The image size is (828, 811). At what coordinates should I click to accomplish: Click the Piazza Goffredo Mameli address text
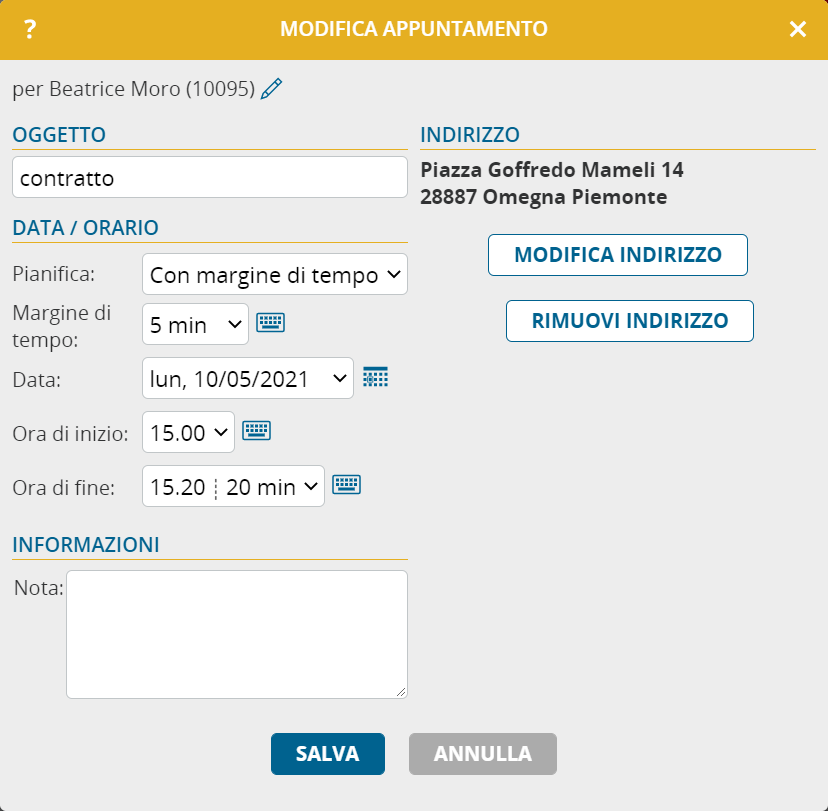click(552, 170)
